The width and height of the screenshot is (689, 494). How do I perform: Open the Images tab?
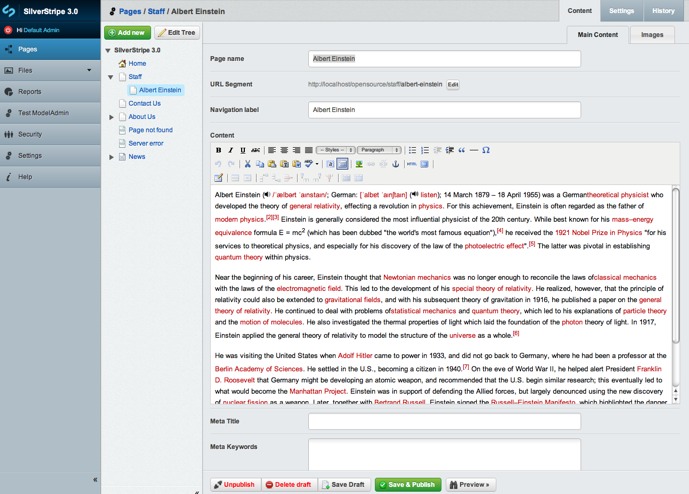pyautogui.click(x=651, y=35)
